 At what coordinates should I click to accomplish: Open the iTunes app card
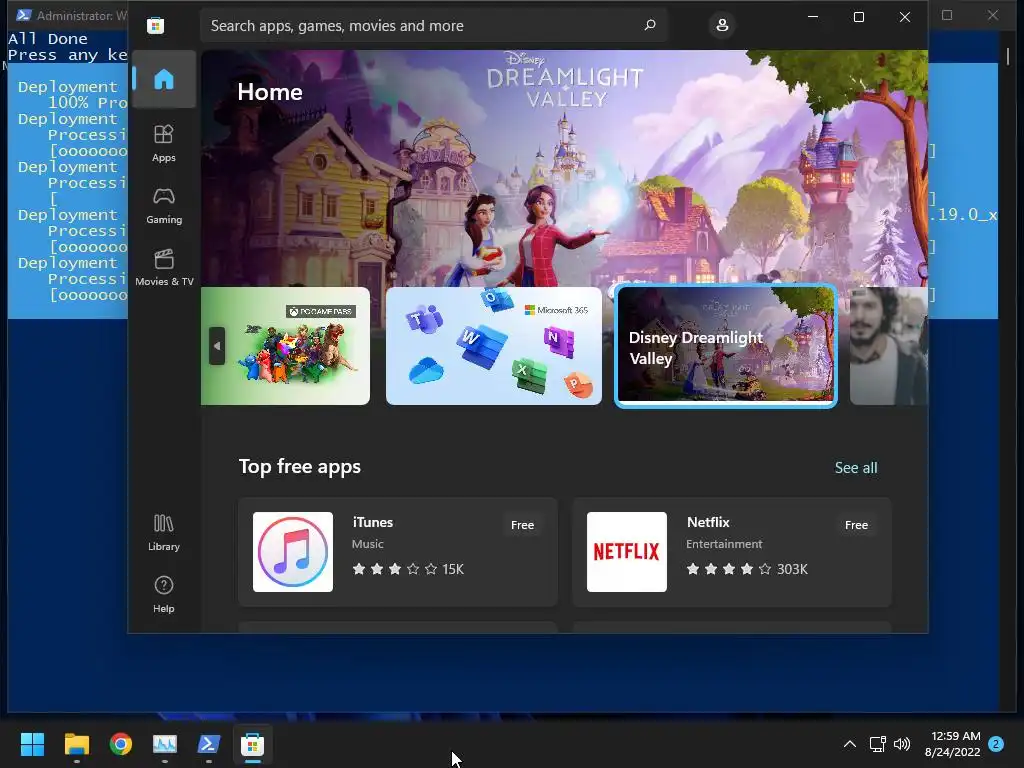pos(398,552)
